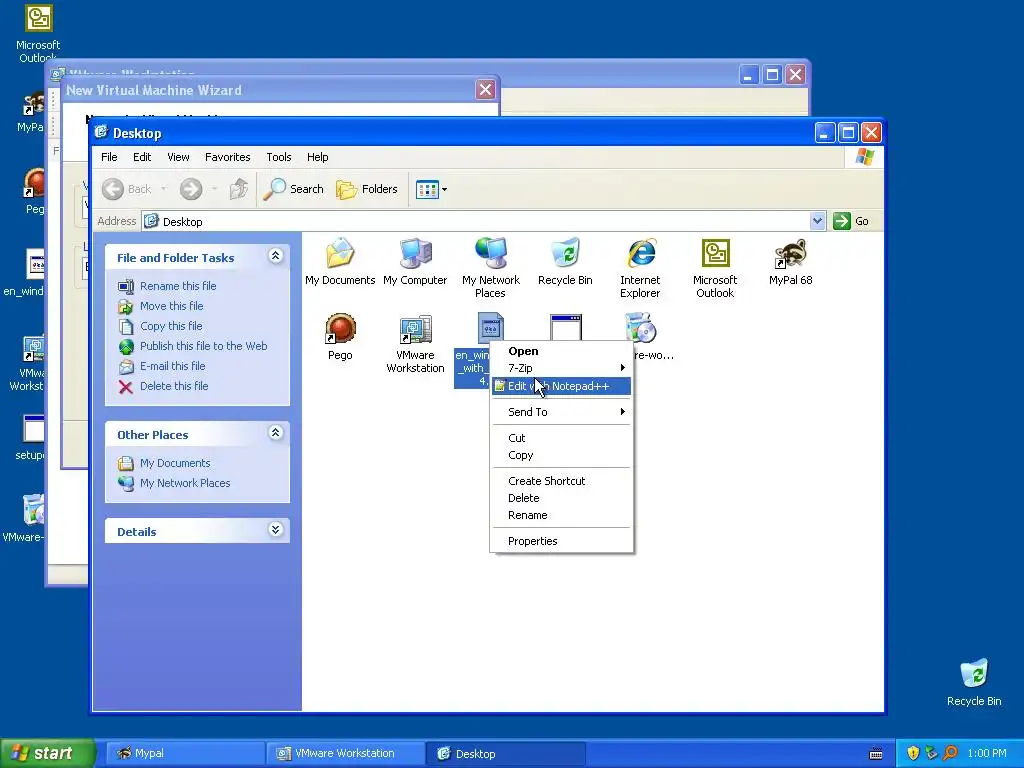This screenshot has height=768, width=1024.
Task: Select VMware Workstation shortcut in file pane
Action: click(415, 328)
